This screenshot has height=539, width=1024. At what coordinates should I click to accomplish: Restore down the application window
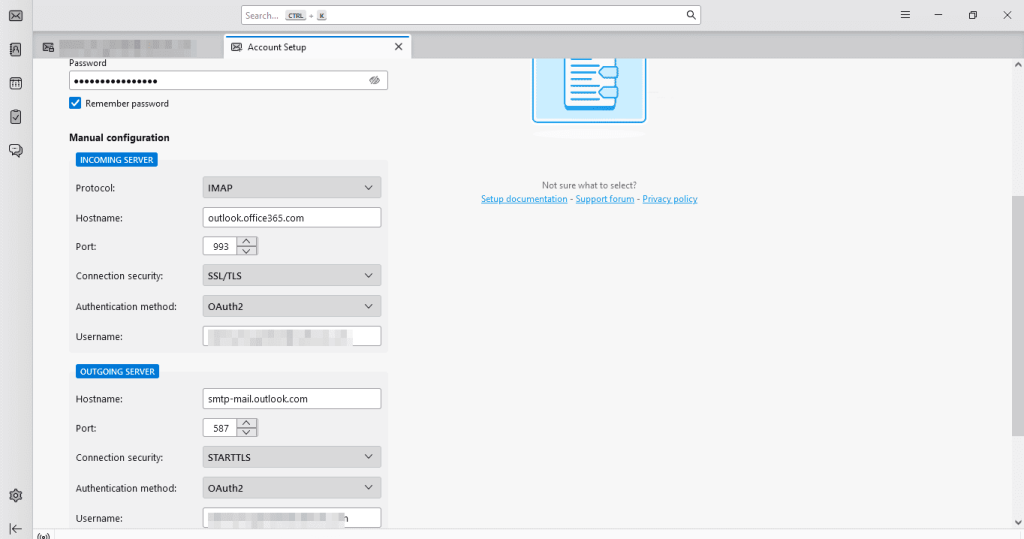(x=972, y=15)
